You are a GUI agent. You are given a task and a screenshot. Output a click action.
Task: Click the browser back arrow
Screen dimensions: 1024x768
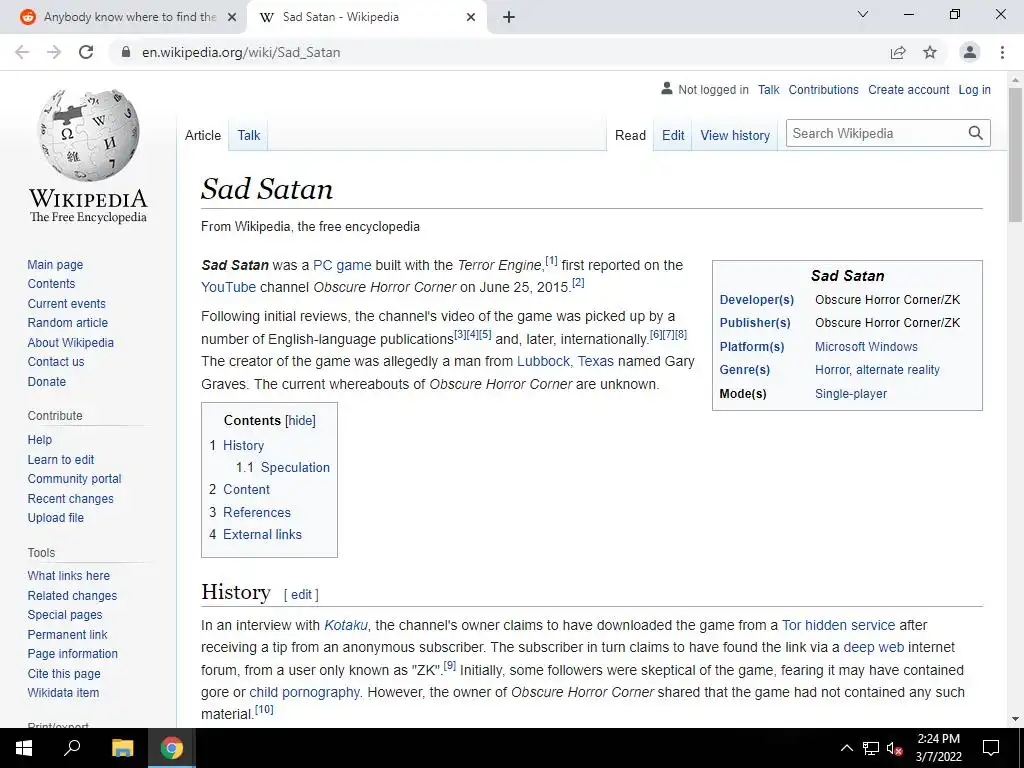22,52
